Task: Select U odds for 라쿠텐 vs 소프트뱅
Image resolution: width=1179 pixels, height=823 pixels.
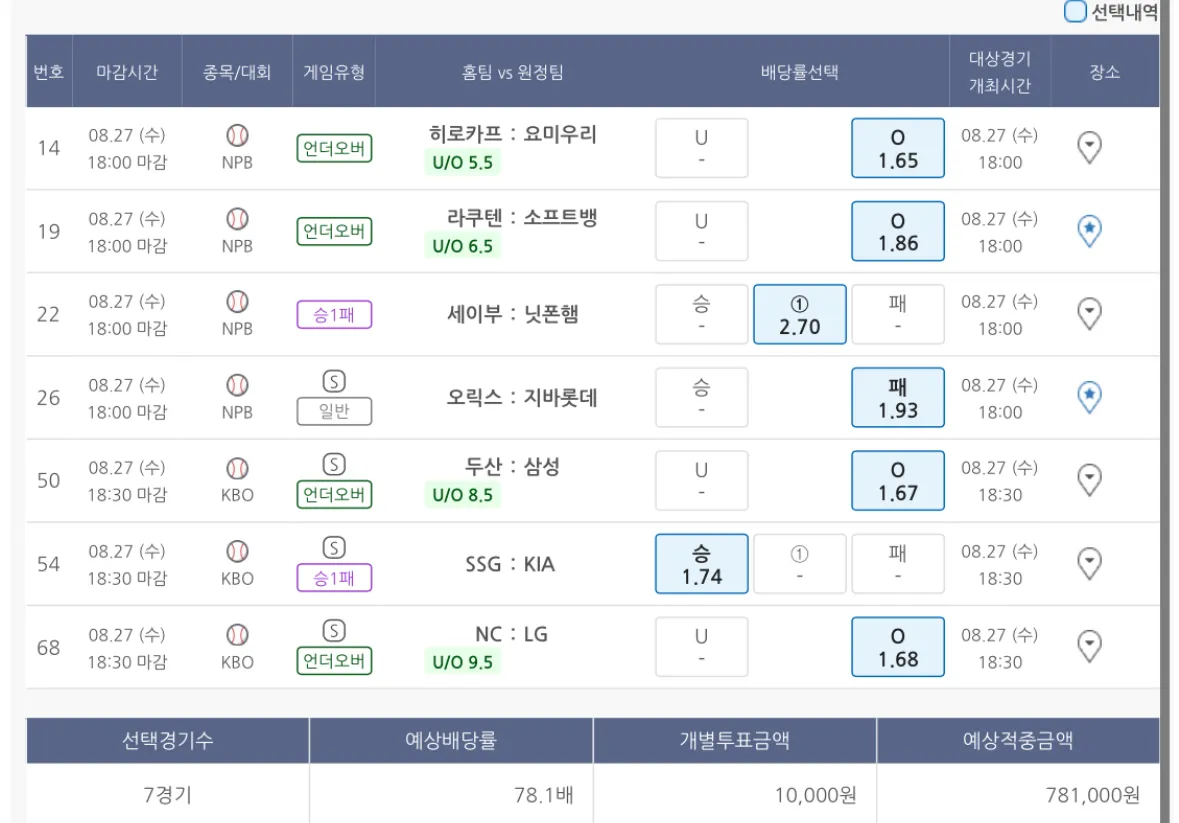Action: pyautogui.click(x=701, y=231)
